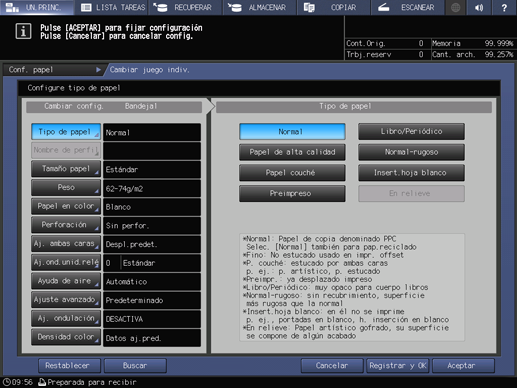The image size is (517, 388).
Task: Click the Blanco color value field
Action: pyautogui.click(x=152, y=207)
